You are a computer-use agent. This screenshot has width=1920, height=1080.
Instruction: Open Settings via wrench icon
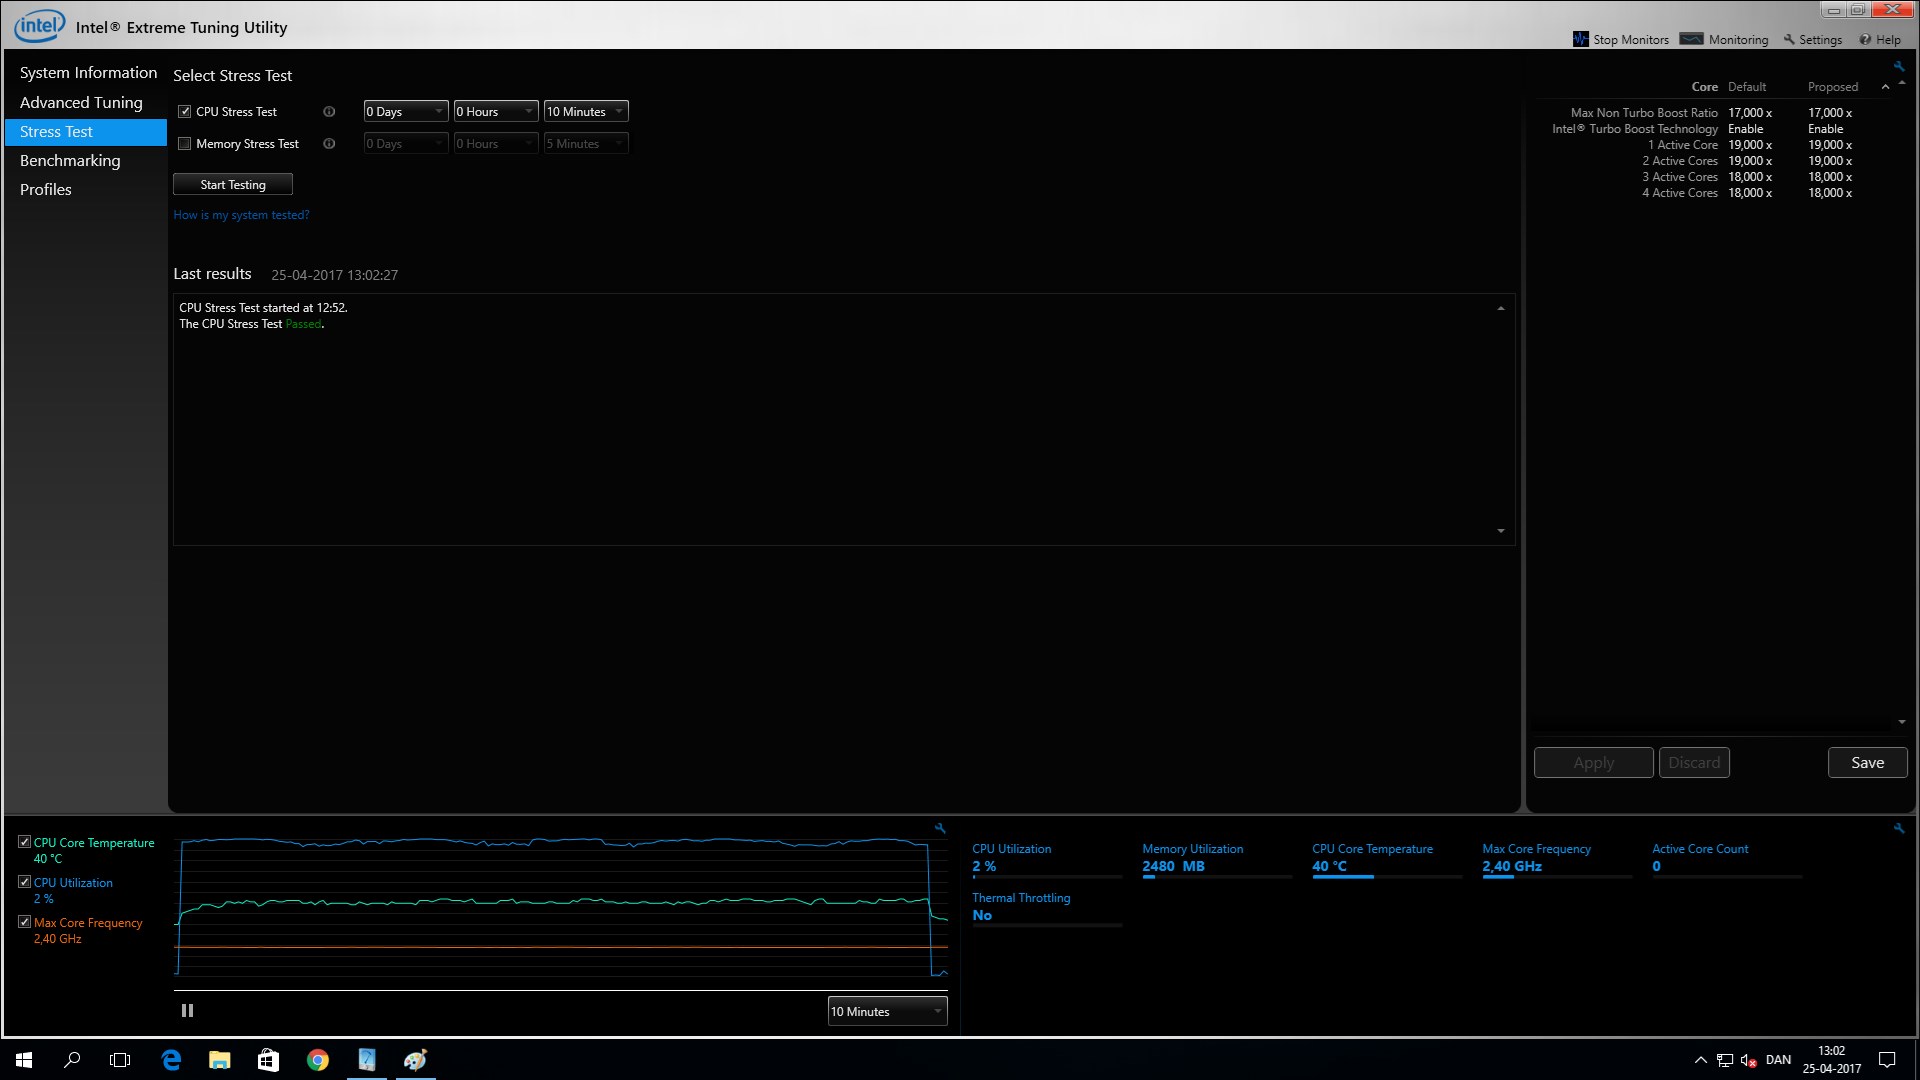click(1789, 39)
